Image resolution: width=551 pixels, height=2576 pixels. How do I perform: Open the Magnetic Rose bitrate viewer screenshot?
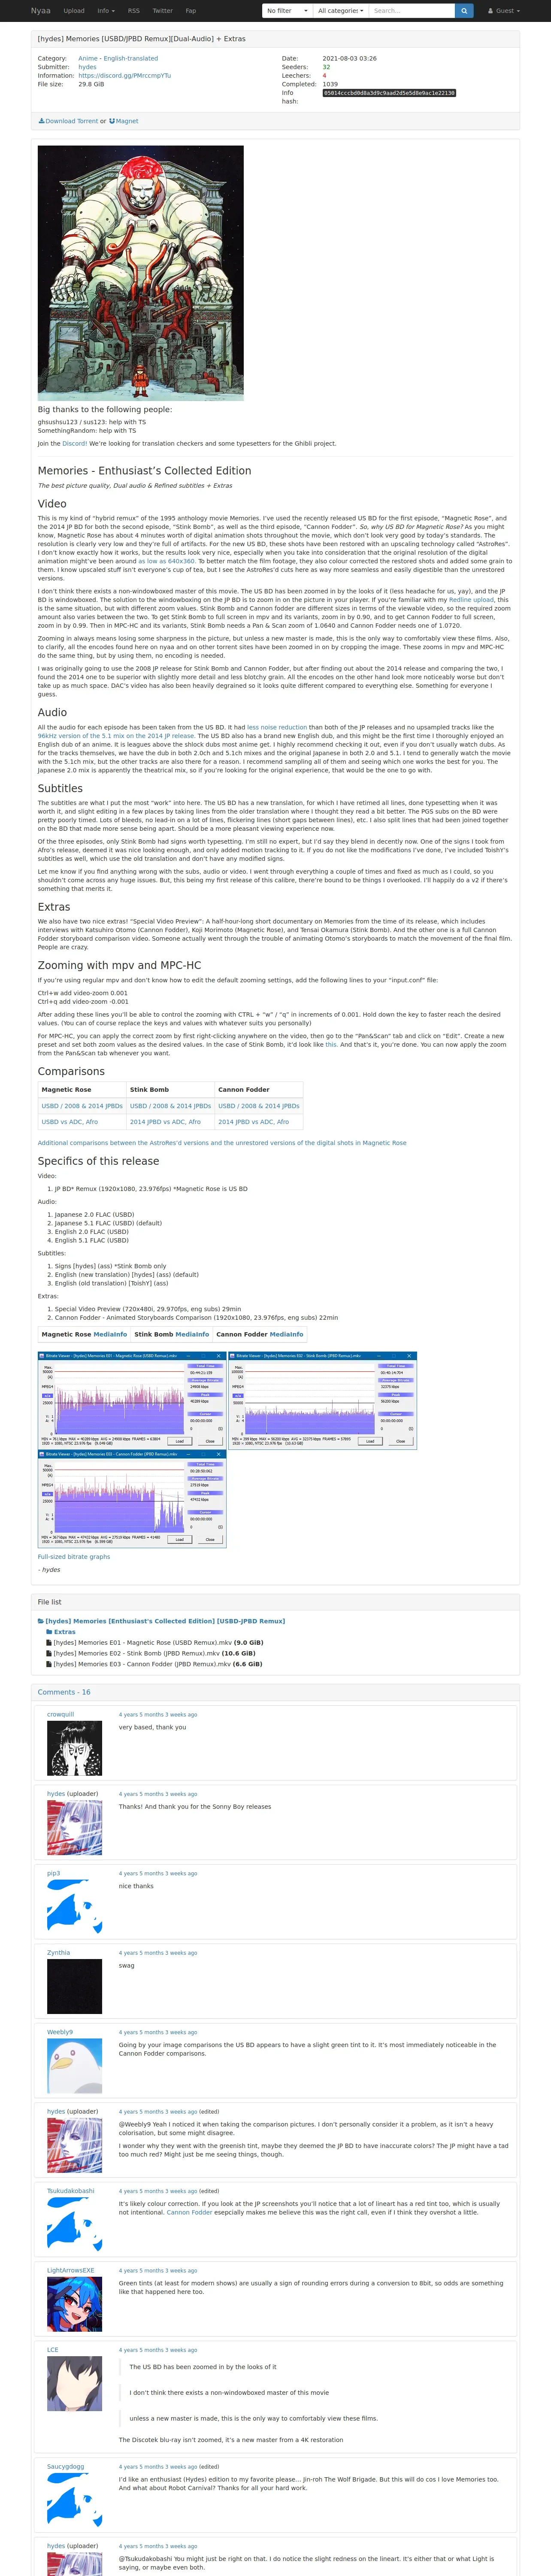point(132,1400)
